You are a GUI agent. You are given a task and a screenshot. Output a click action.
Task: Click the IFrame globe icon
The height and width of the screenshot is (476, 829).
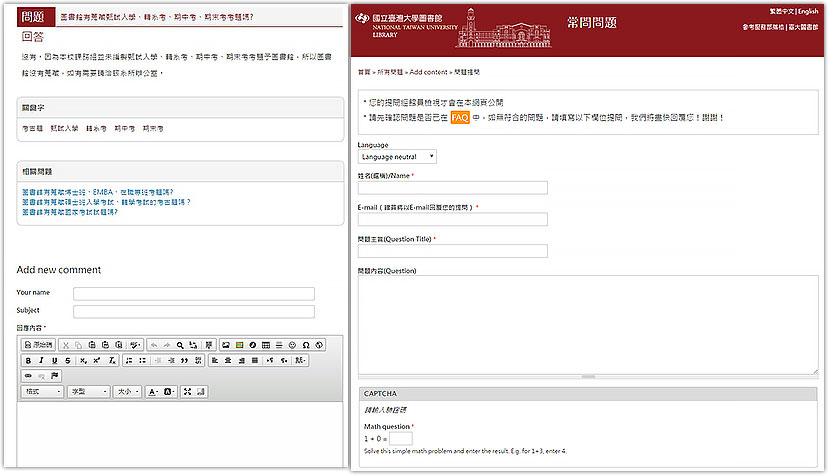[x=319, y=345]
